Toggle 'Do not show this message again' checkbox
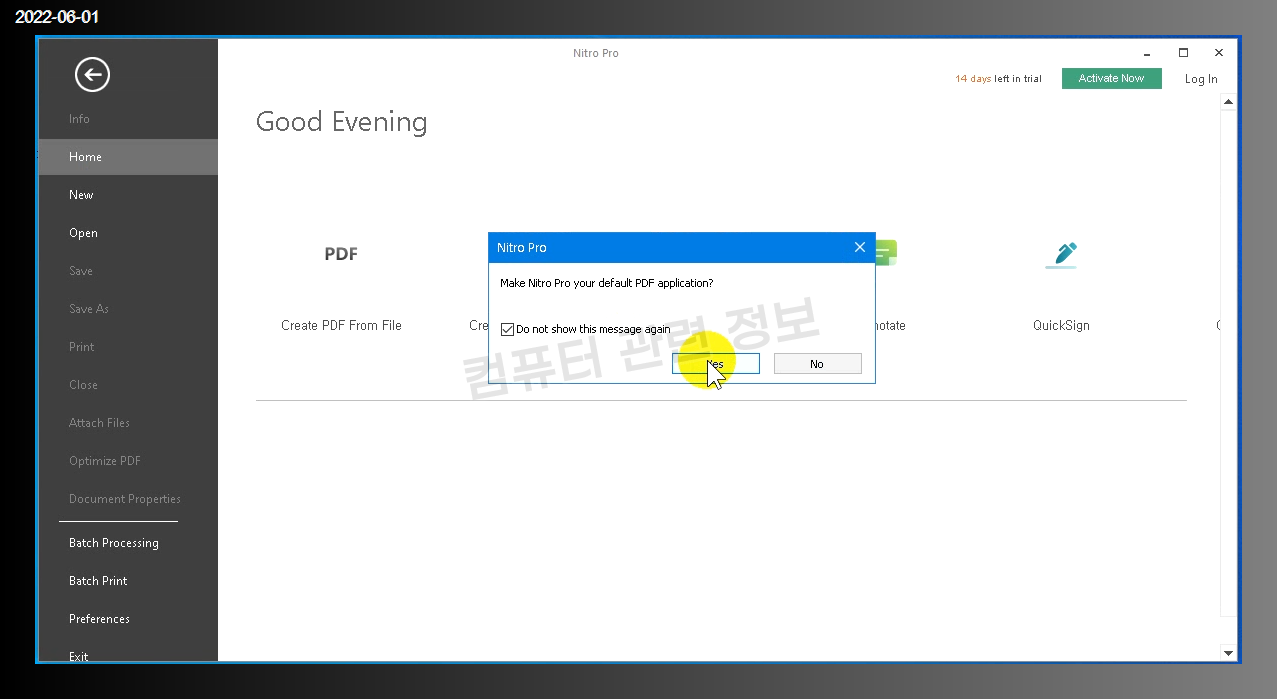The image size is (1277, 699). point(507,329)
